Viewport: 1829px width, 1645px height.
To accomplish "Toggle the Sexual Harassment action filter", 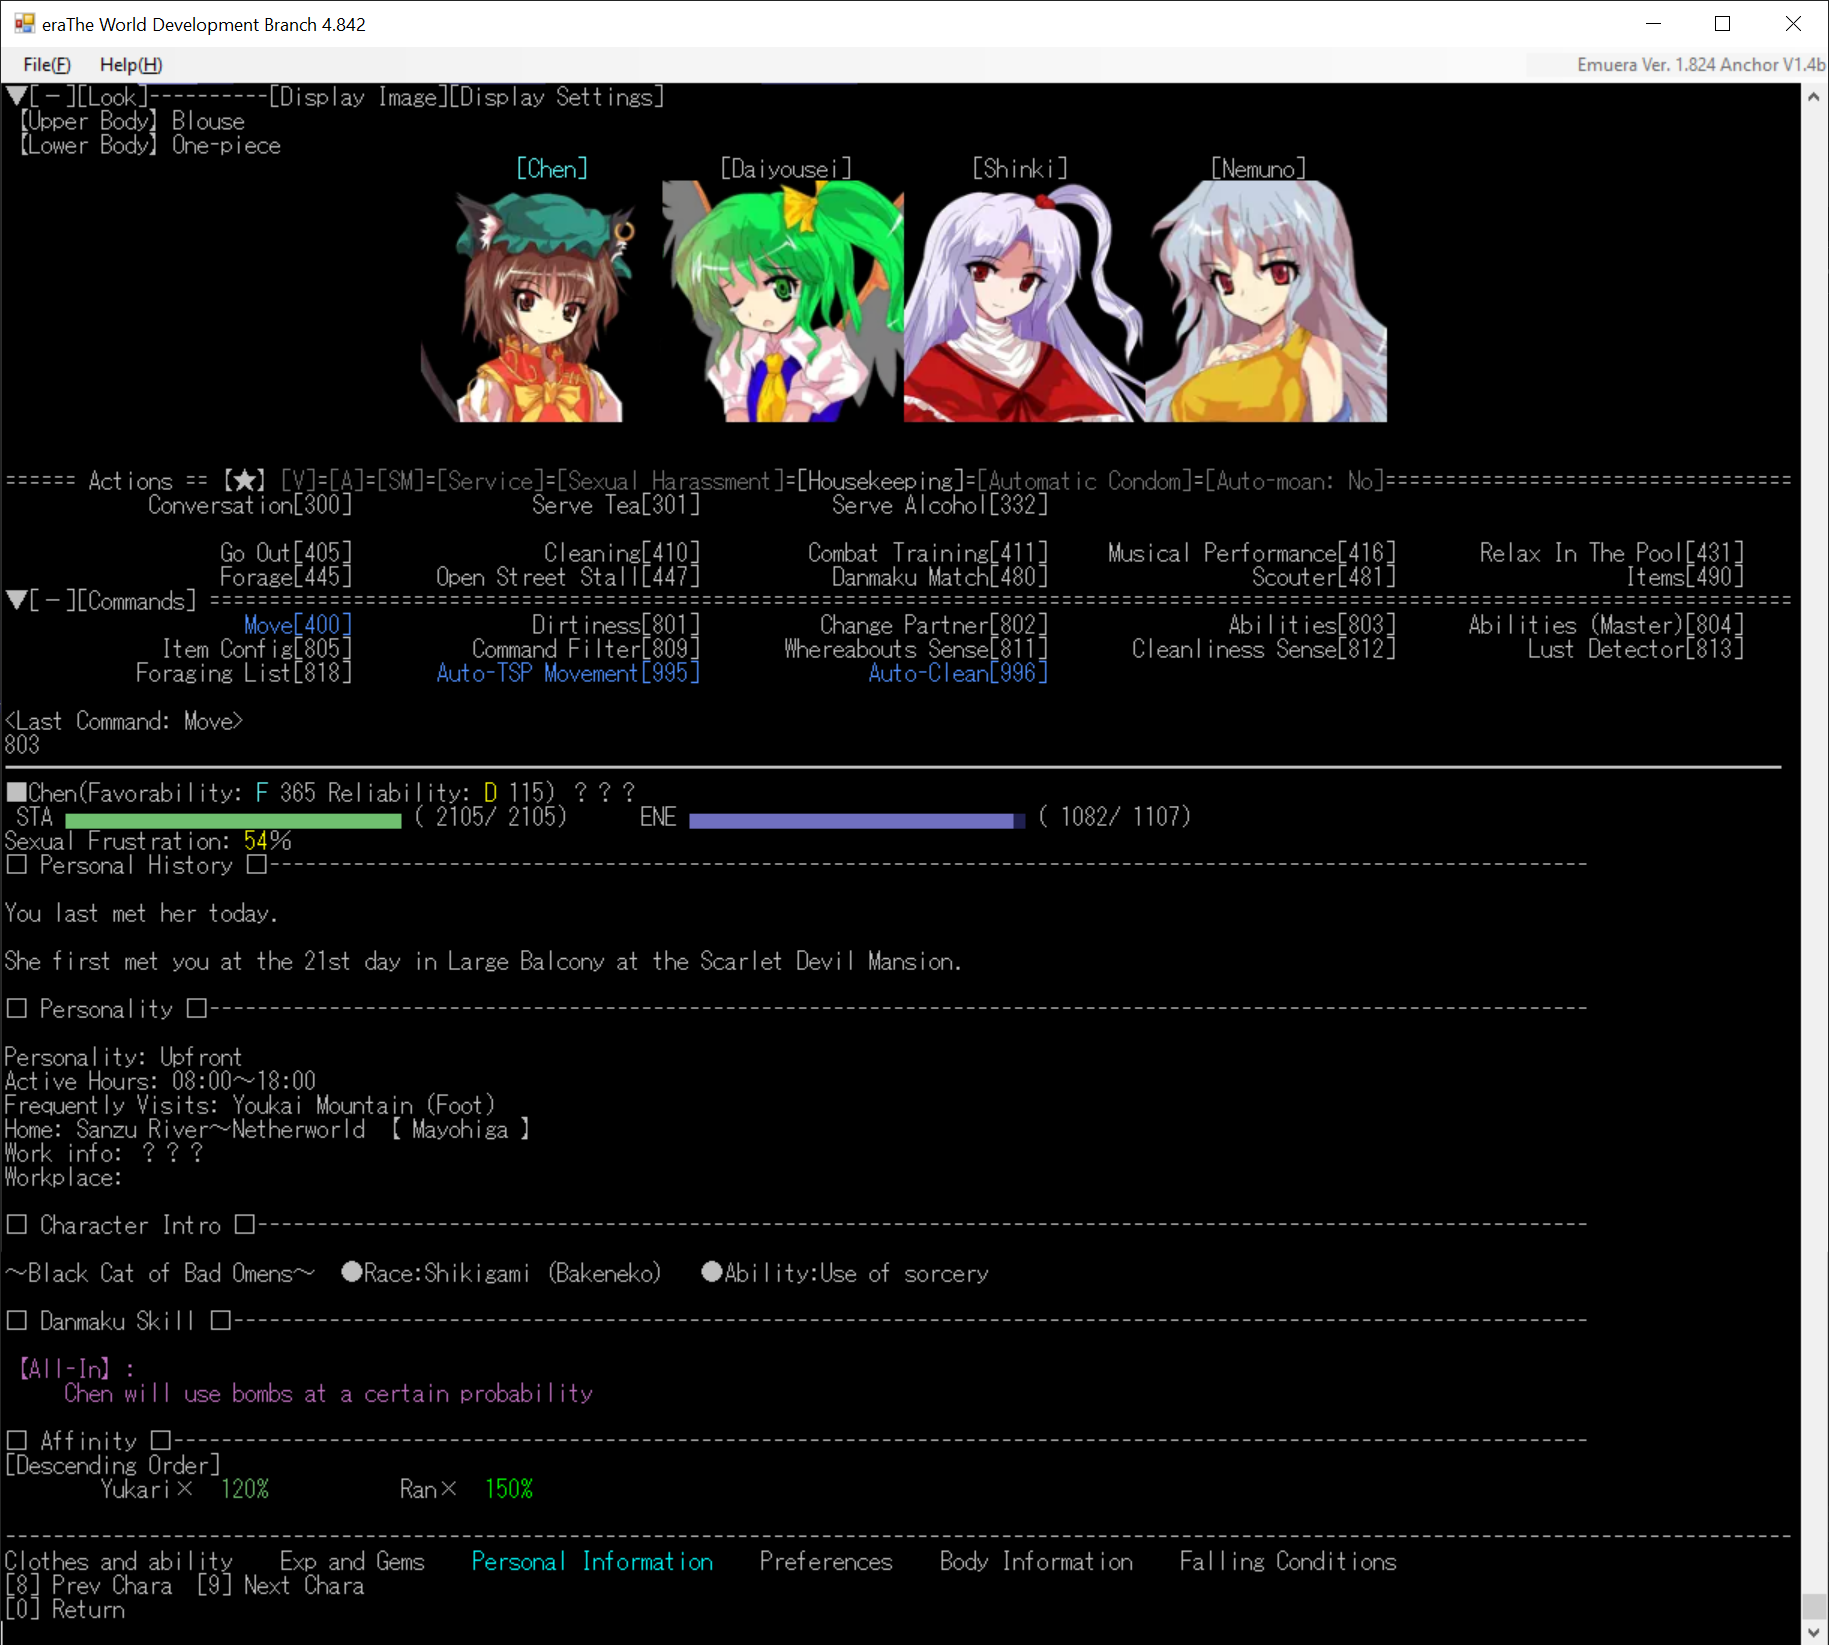I will pos(670,481).
